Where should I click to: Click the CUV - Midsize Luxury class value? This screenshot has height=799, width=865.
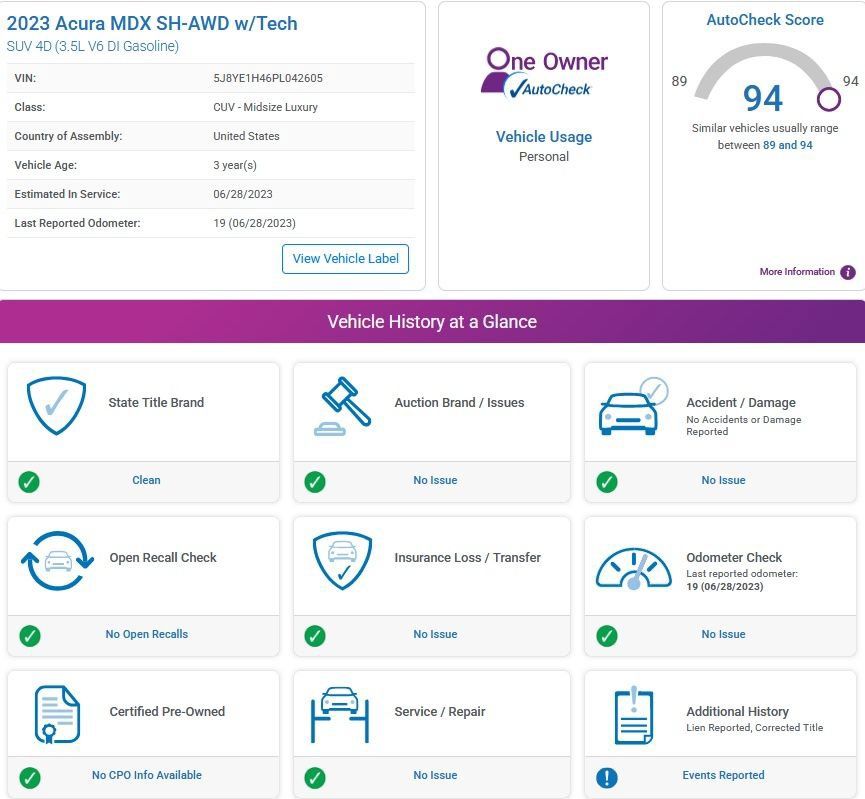[x=265, y=107]
